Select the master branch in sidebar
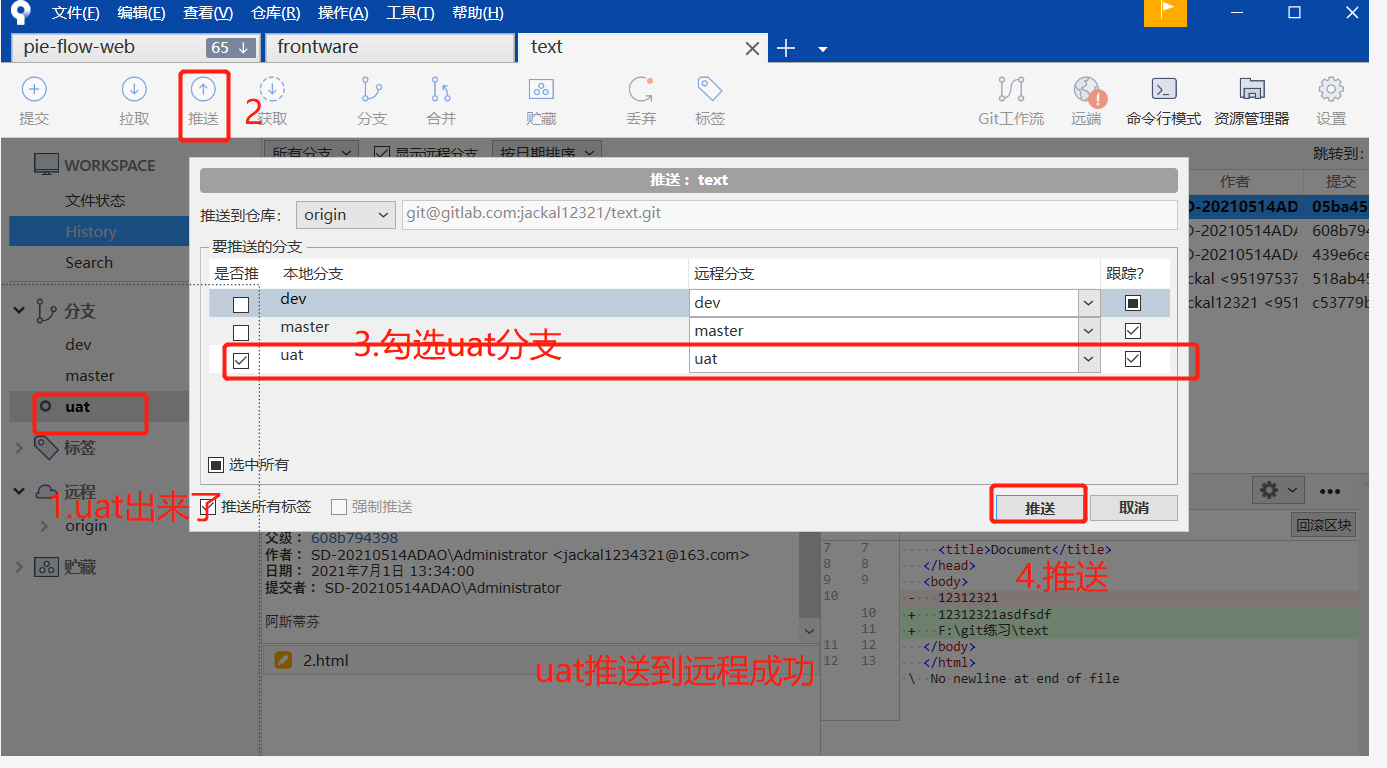The width and height of the screenshot is (1387, 768). tap(90, 375)
